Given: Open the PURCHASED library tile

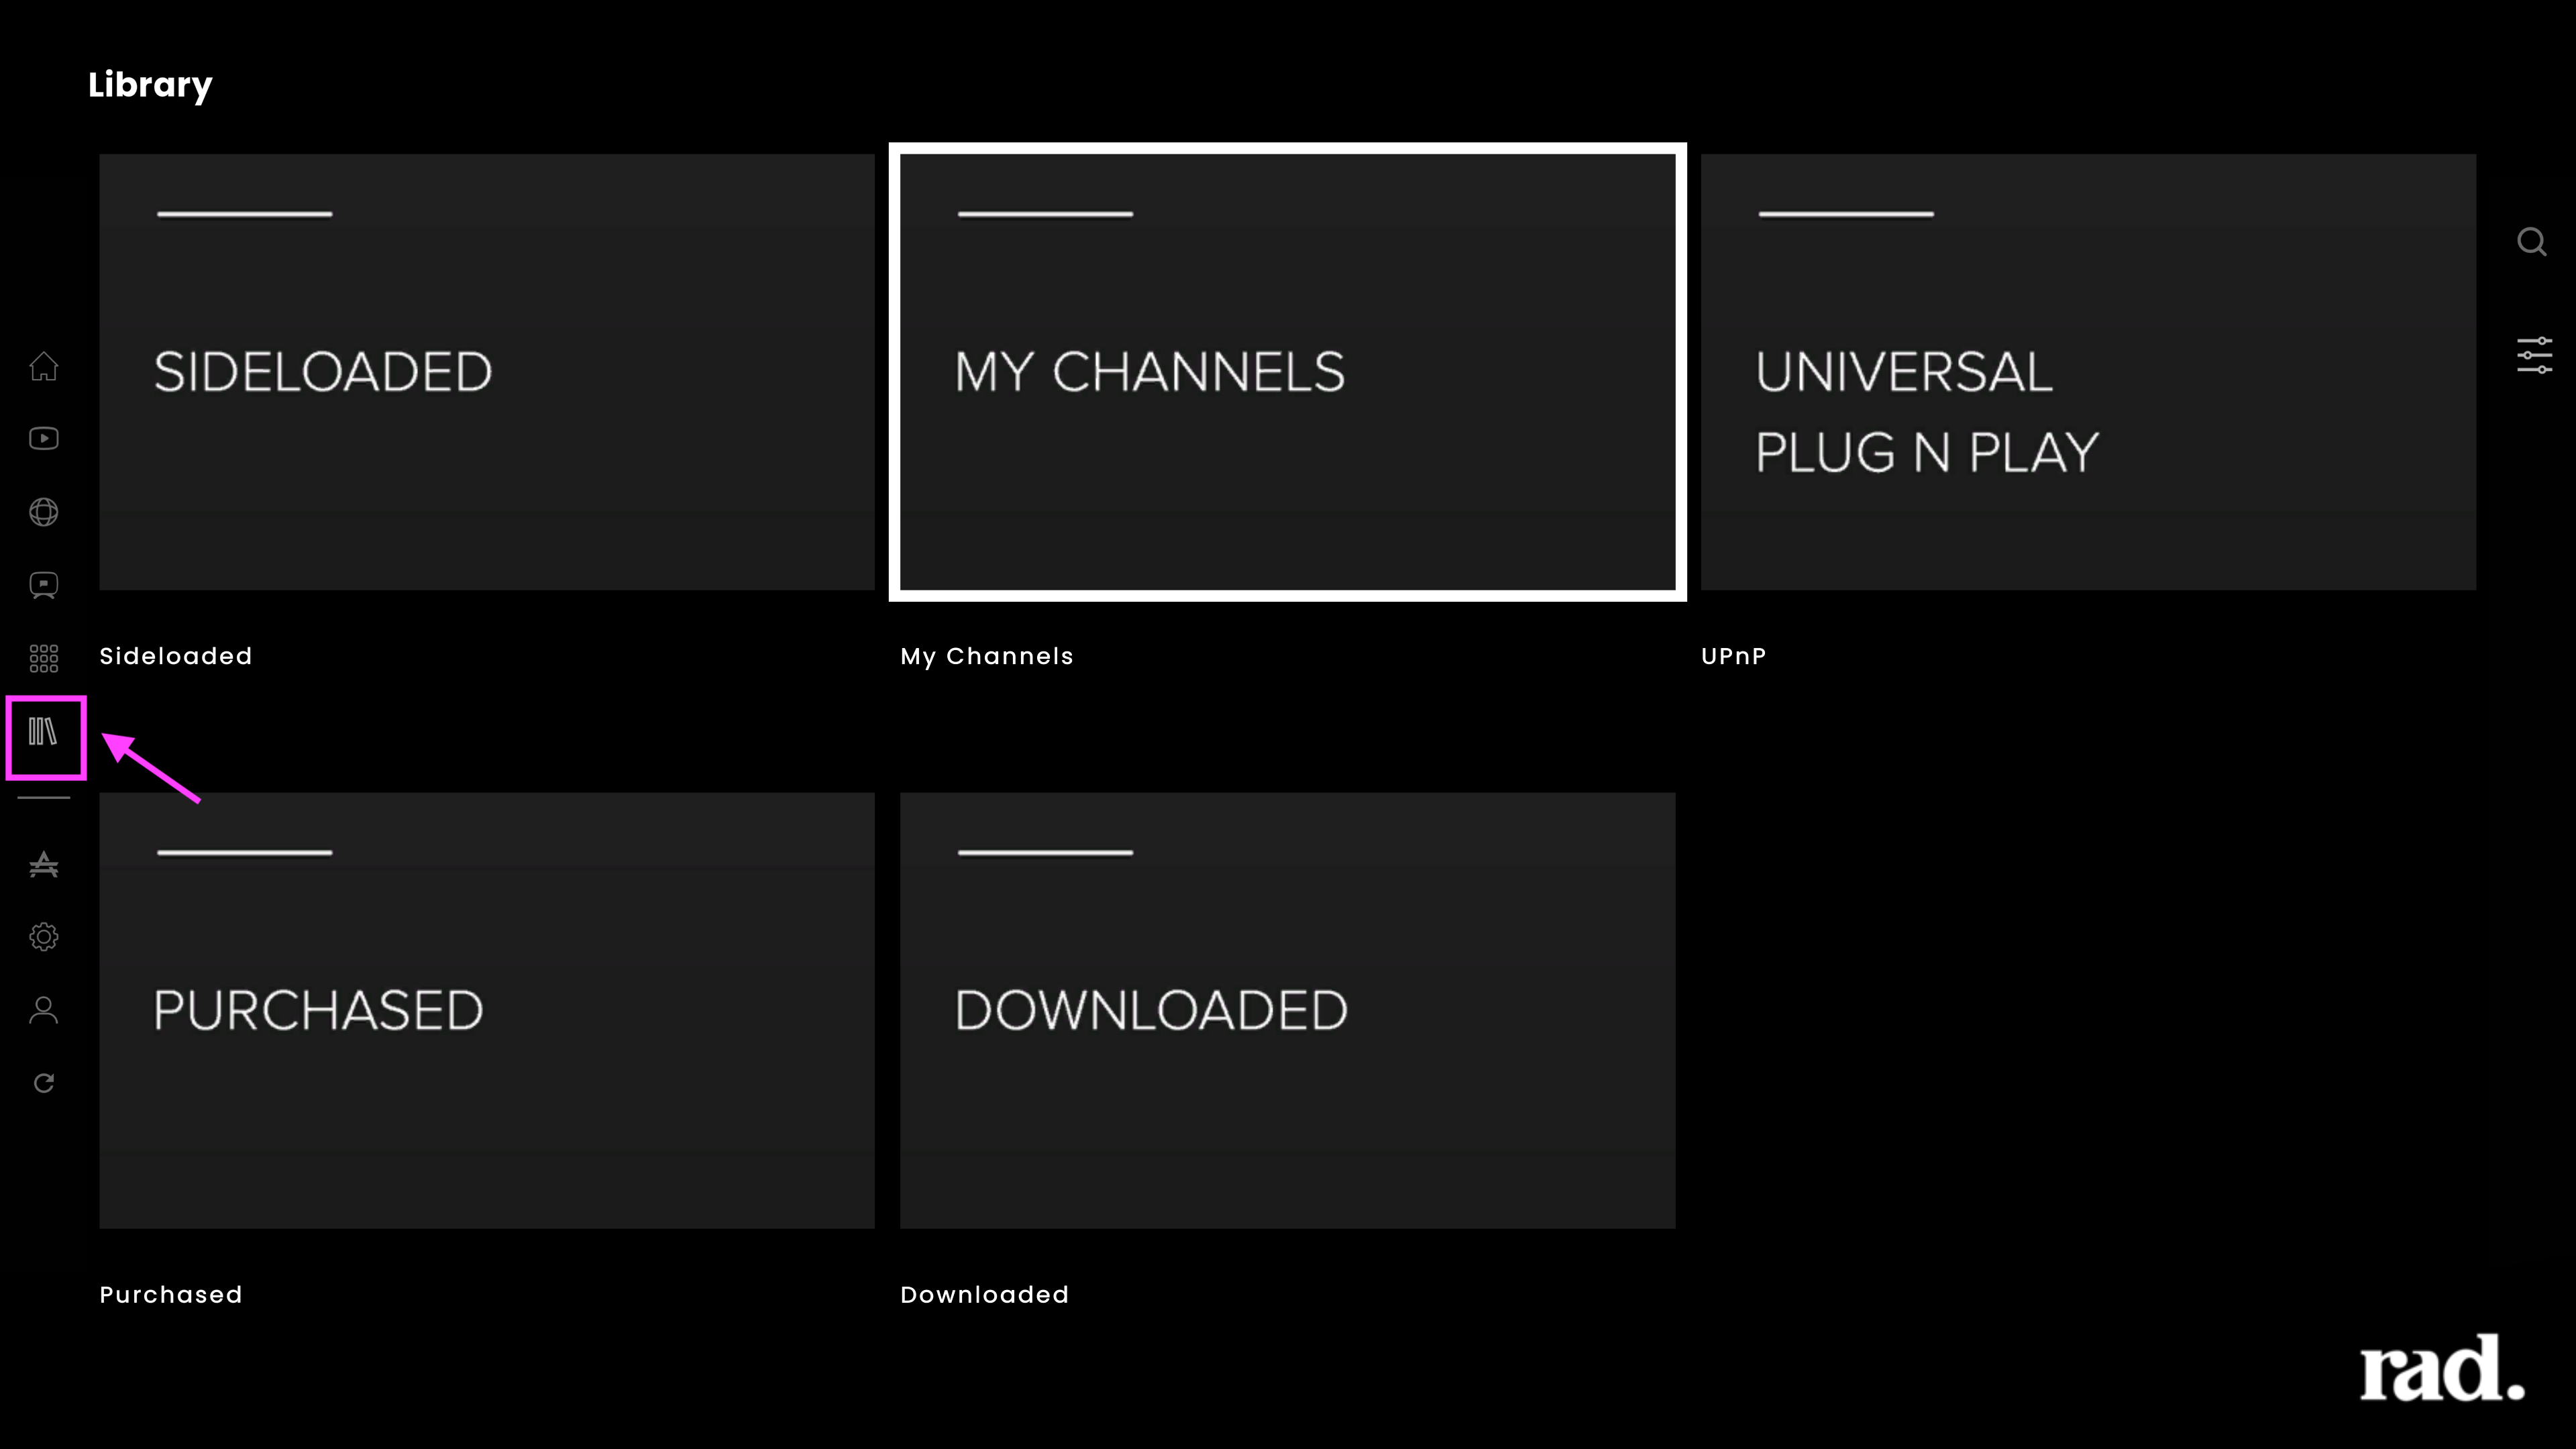Looking at the screenshot, I should tap(487, 1011).
